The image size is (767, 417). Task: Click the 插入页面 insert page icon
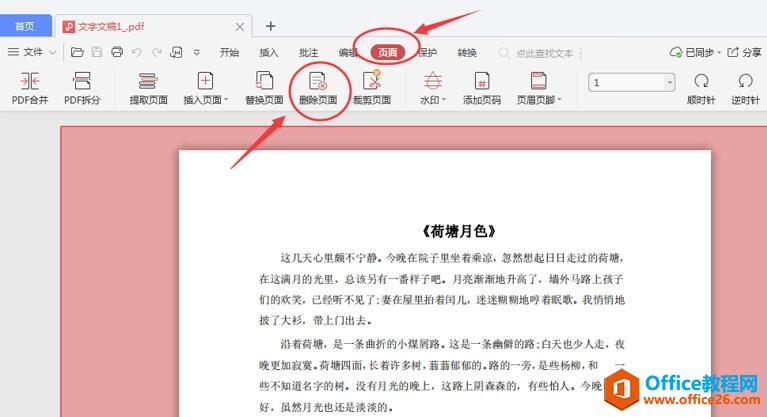click(x=205, y=81)
